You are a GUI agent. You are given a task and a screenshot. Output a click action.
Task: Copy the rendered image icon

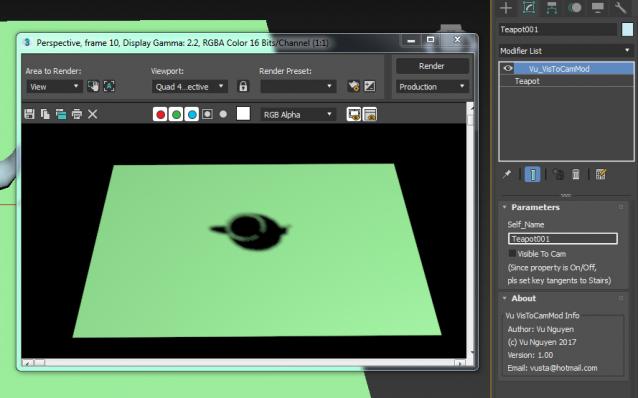tap(45, 114)
